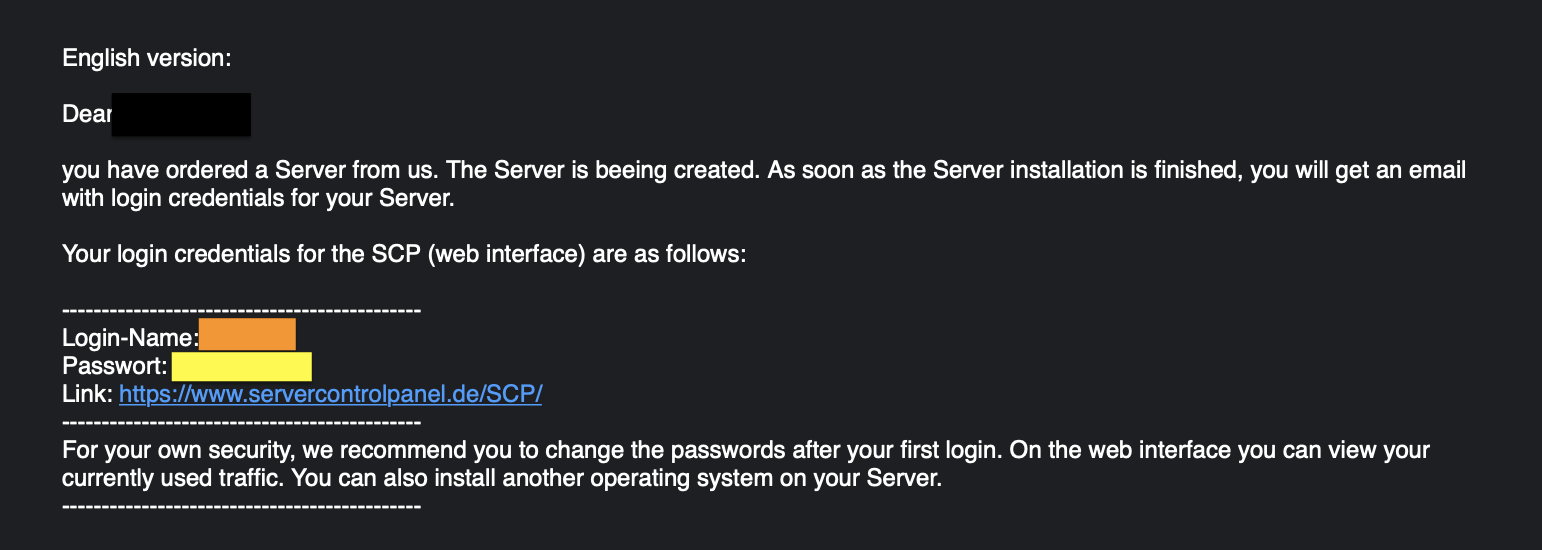Click 'For your own security' sentence
The width and height of the screenshot is (1542, 550).
pyautogui.click(x=746, y=450)
